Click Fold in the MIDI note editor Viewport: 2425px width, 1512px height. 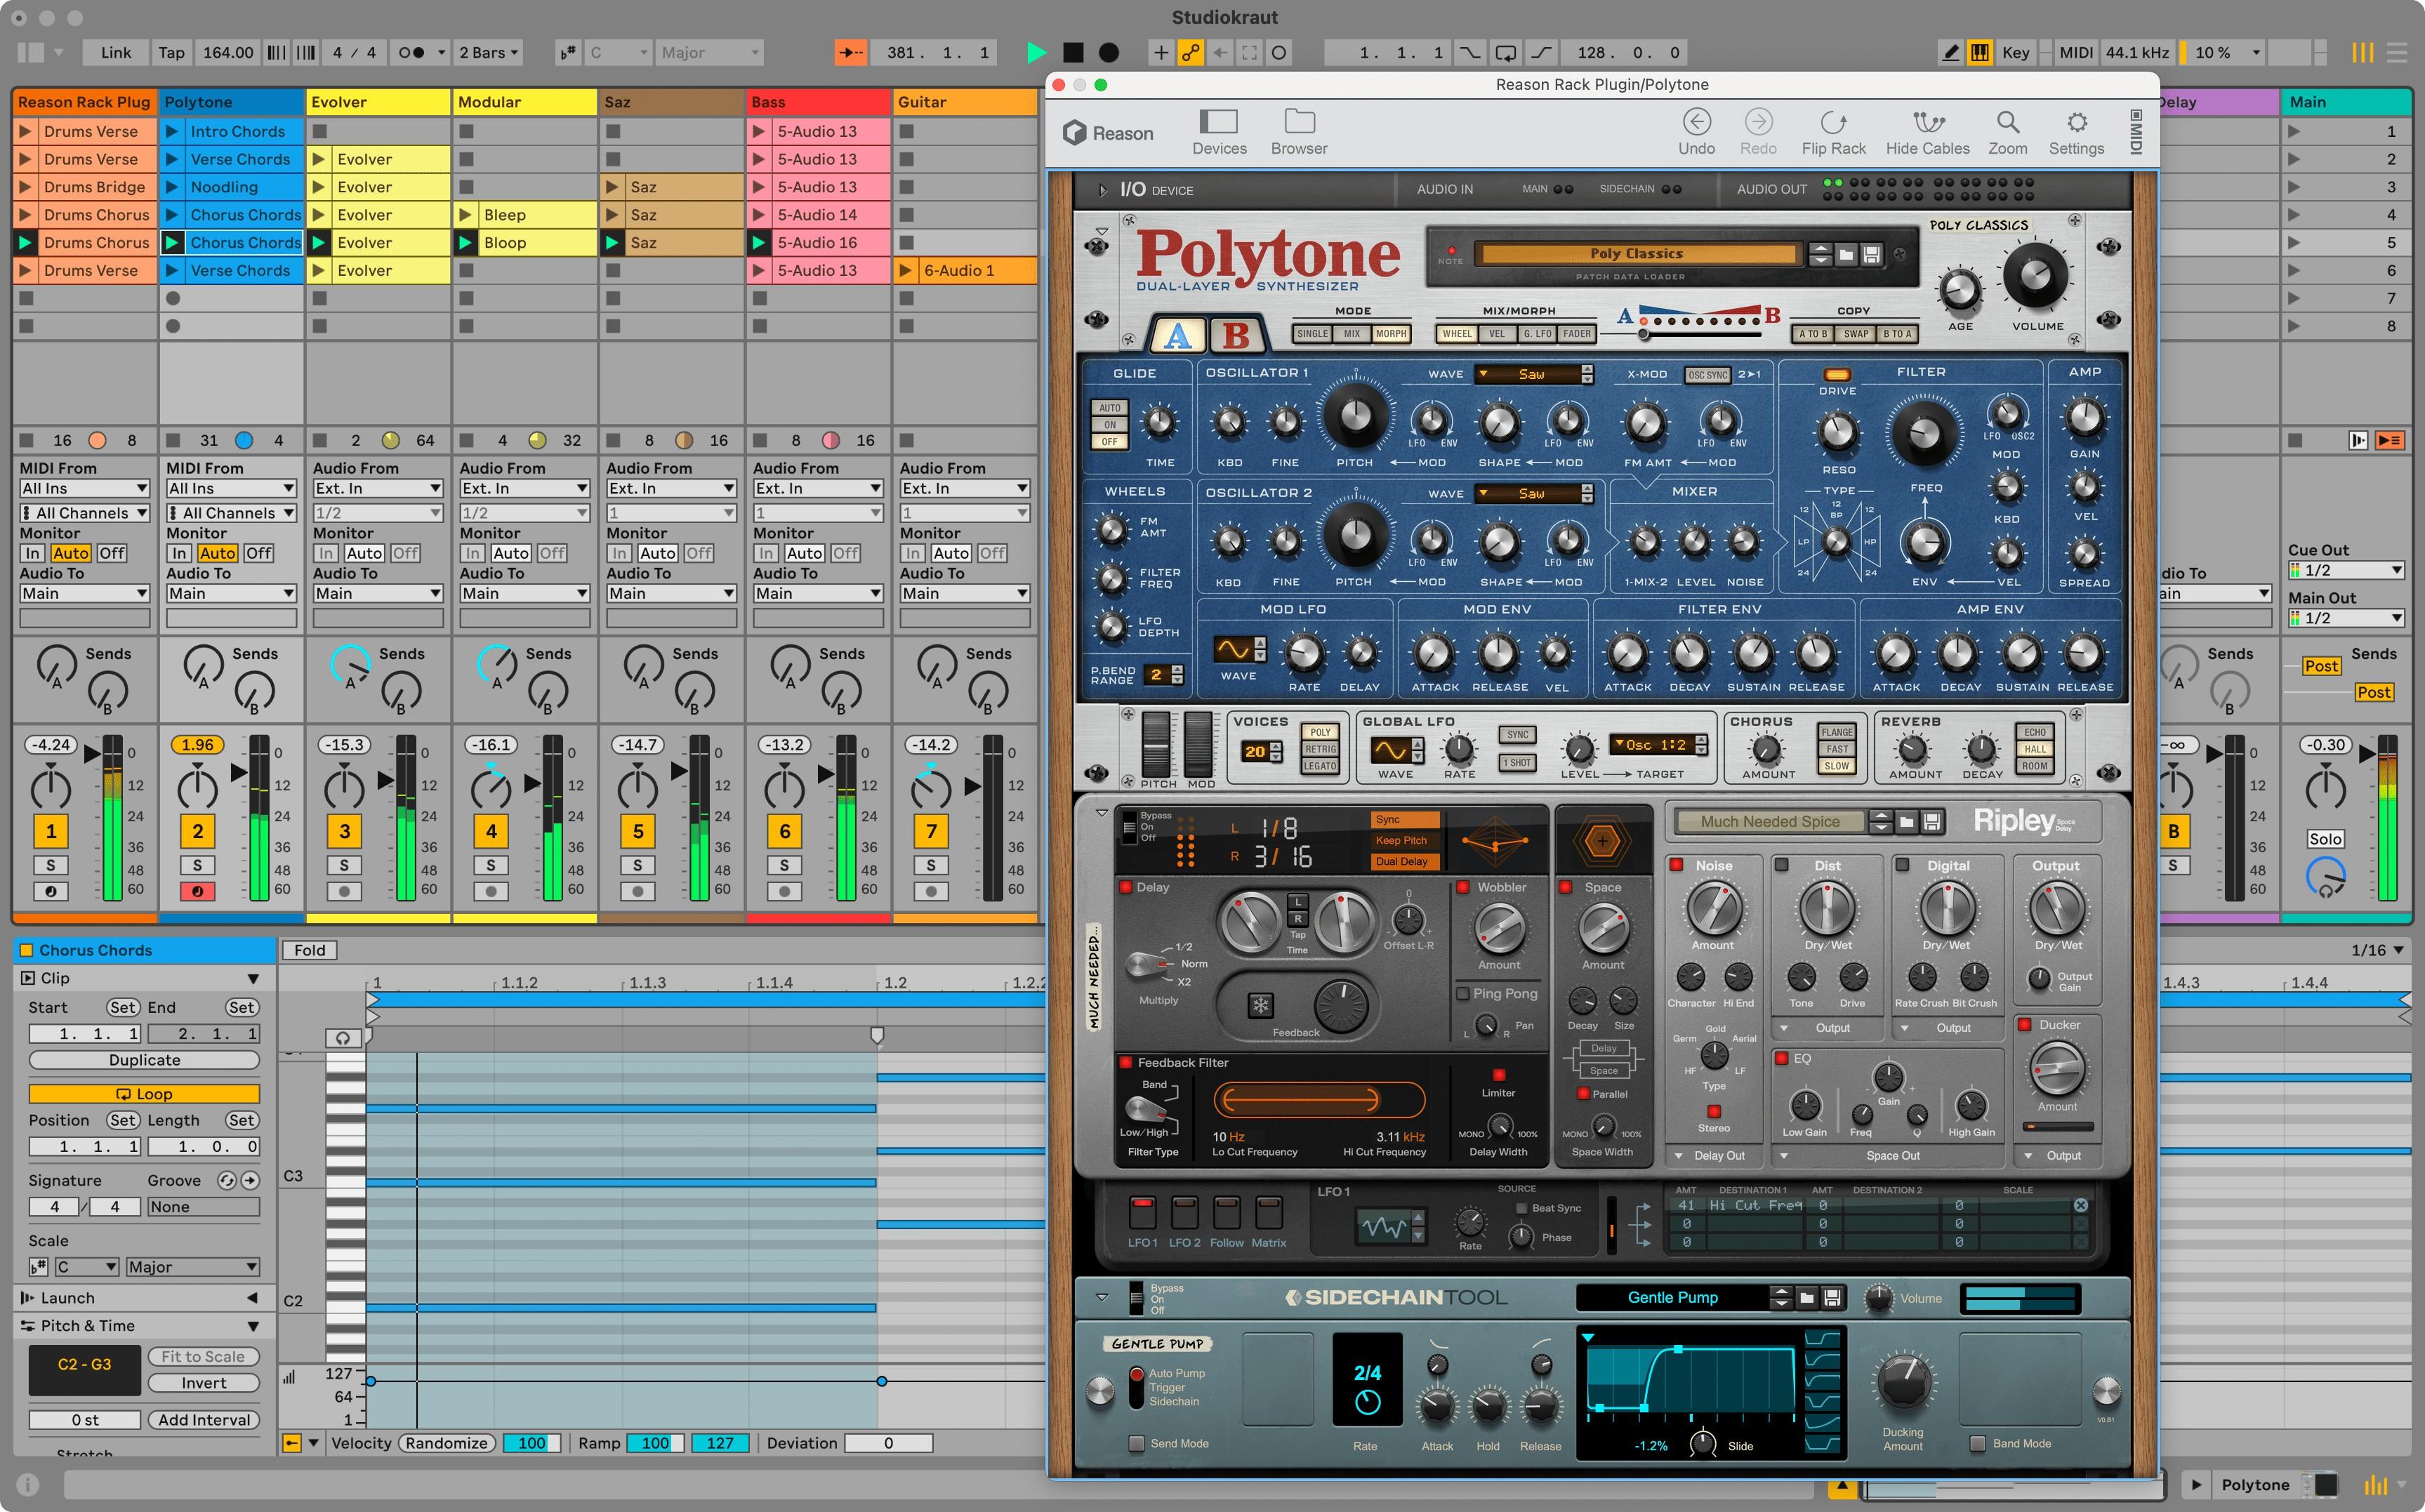310,949
